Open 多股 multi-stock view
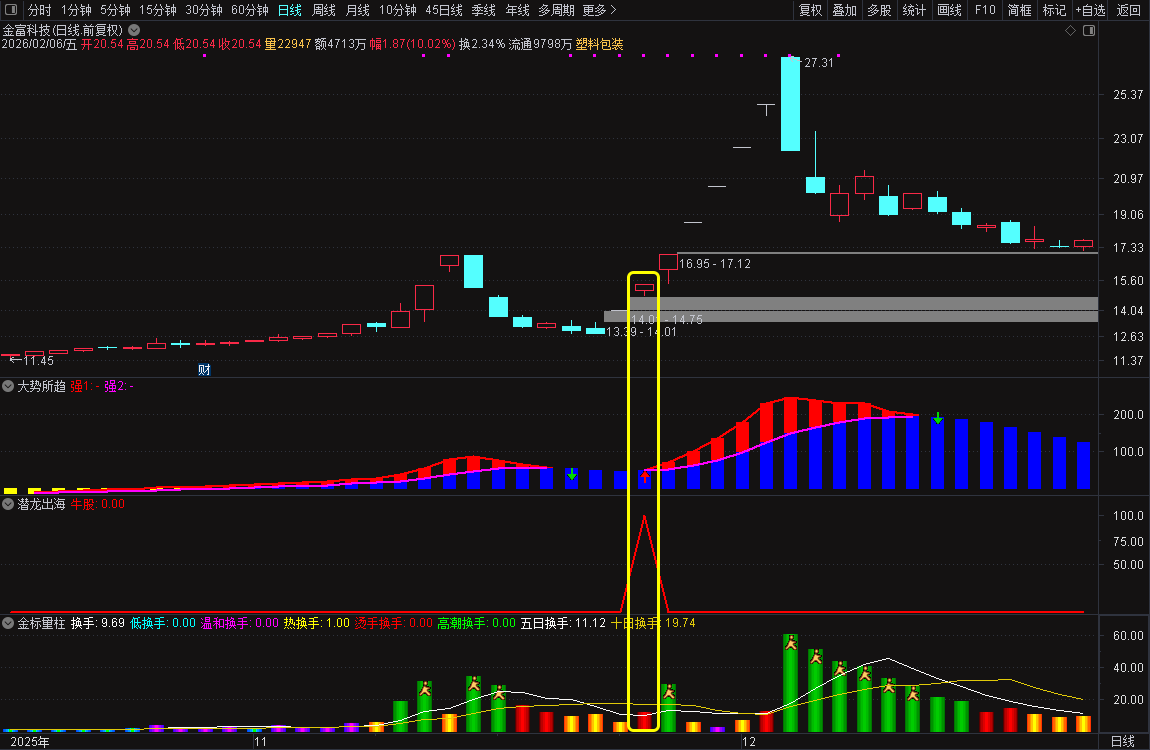The image size is (1150, 750). pyautogui.click(x=879, y=10)
